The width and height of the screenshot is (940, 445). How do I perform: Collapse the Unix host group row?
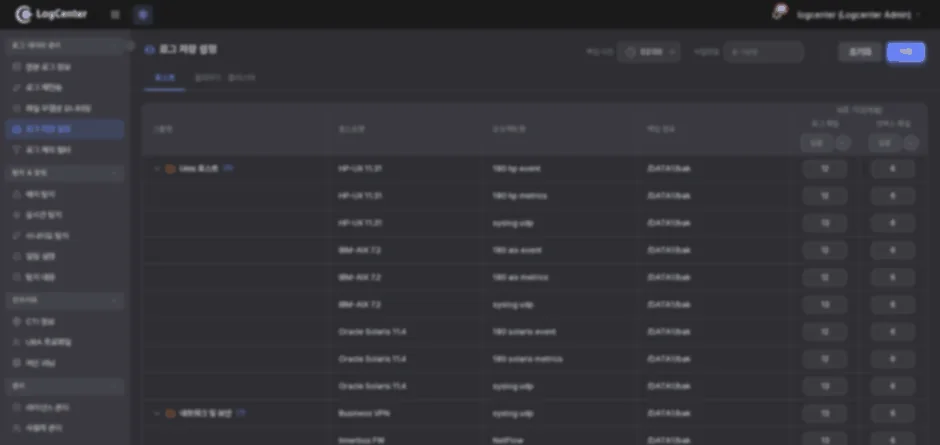click(x=157, y=169)
